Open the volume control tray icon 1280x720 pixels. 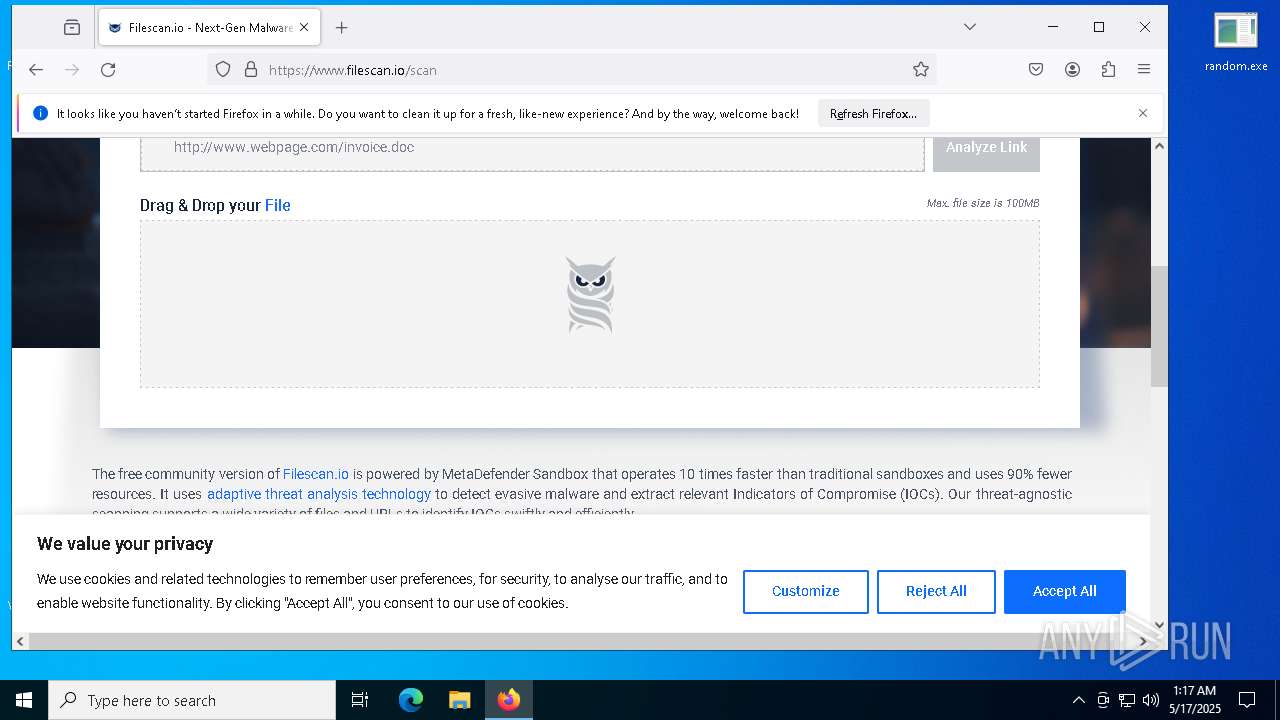pos(1151,700)
